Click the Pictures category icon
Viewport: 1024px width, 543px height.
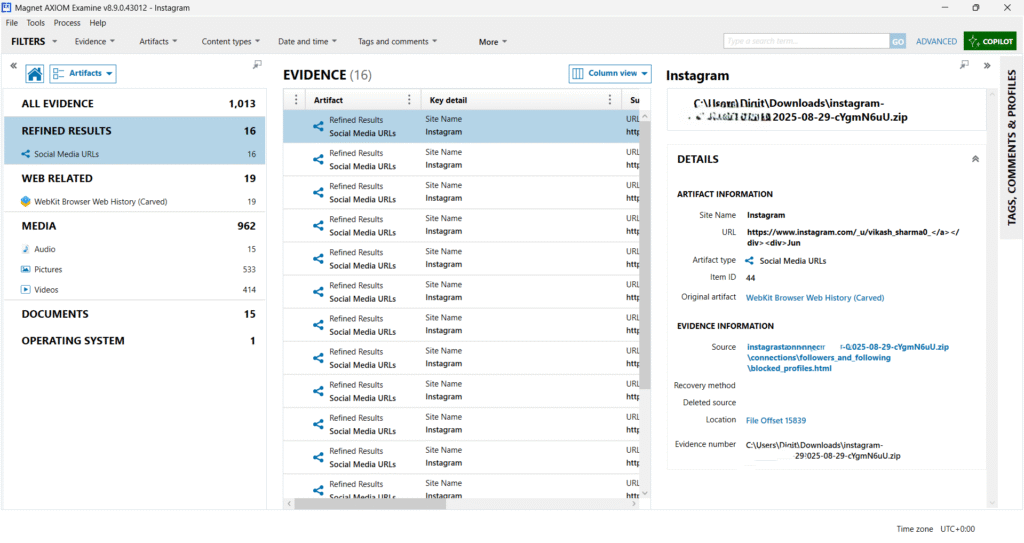[x=25, y=269]
